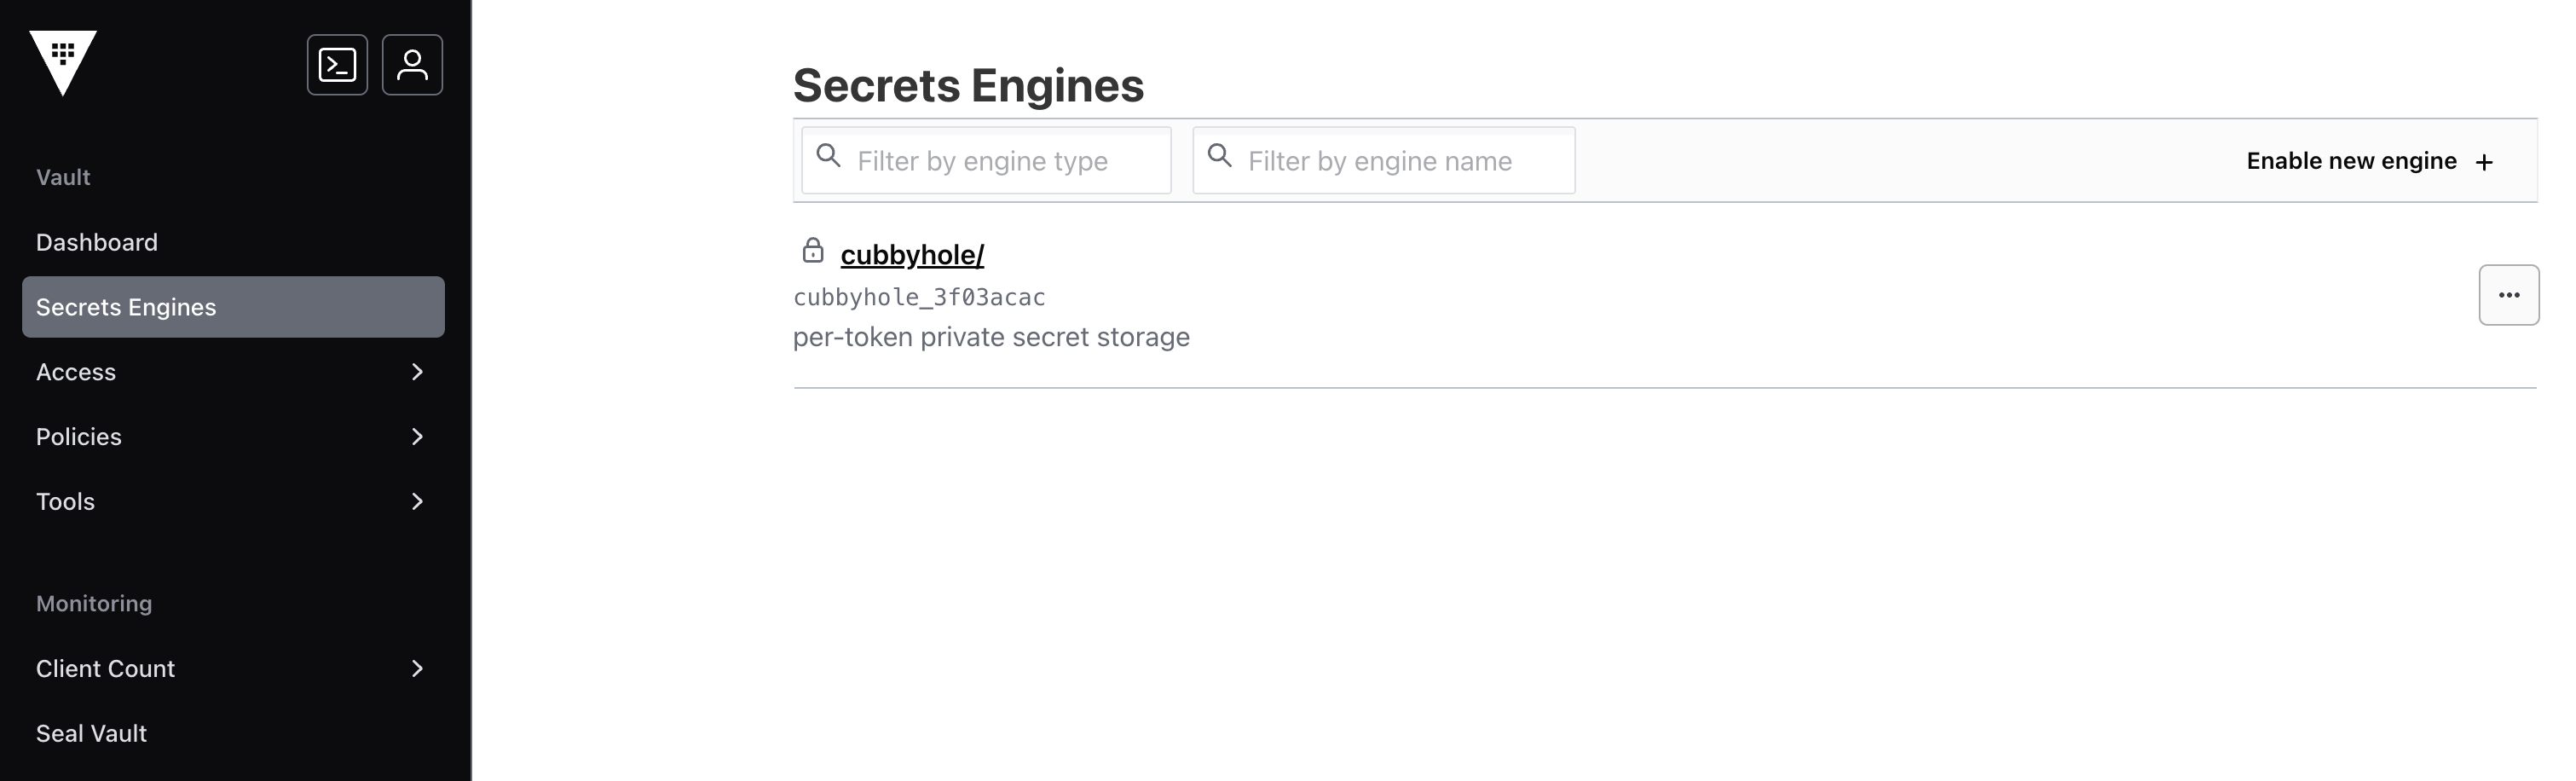The height and width of the screenshot is (781, 2576).
Task: Click the Enable new engine button
Action: (x=2352, y=161)
